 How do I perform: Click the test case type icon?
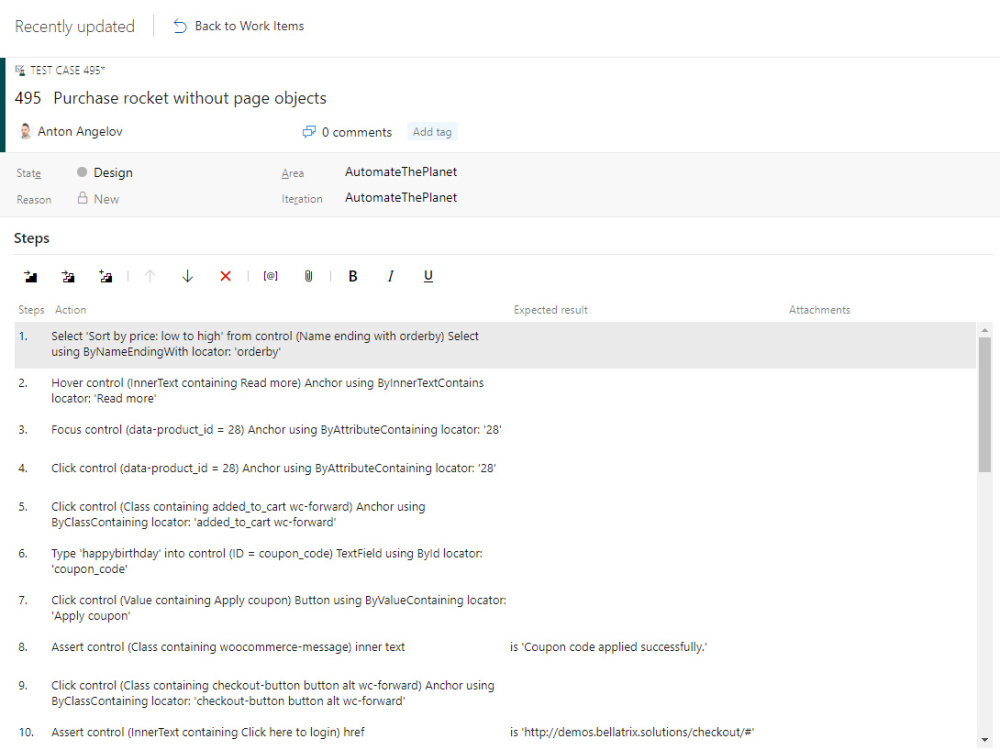point(20,70)
